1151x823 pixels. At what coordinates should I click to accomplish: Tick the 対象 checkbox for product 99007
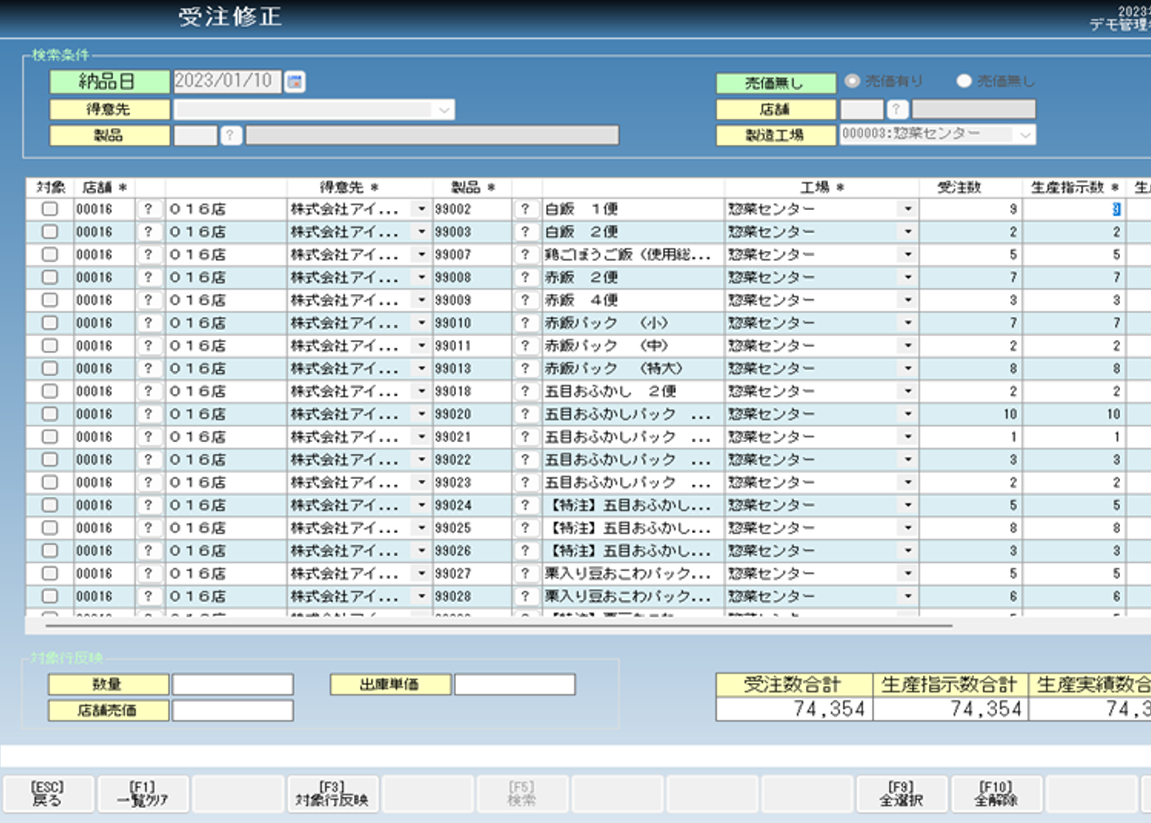coord(49,255)
